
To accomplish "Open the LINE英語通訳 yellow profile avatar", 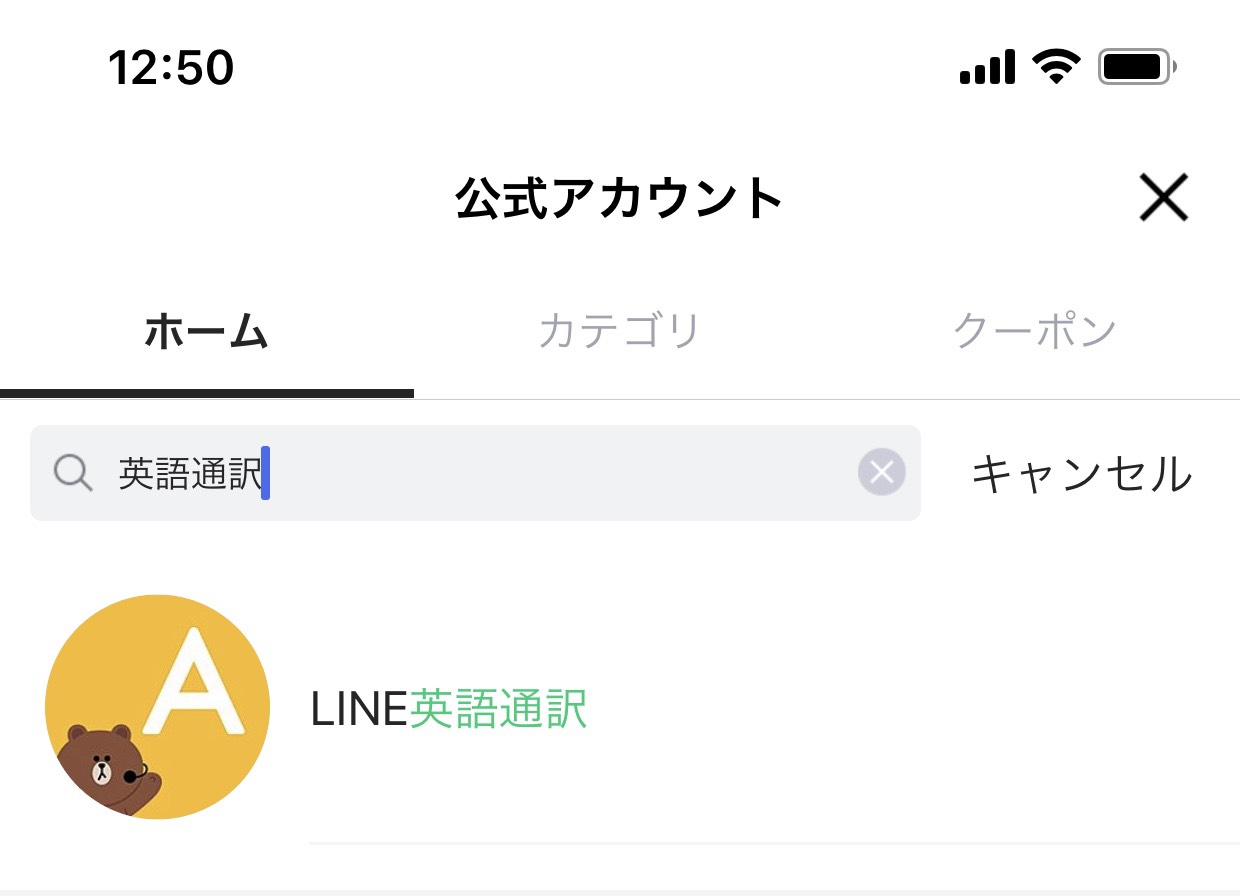I will coord(157,707).
